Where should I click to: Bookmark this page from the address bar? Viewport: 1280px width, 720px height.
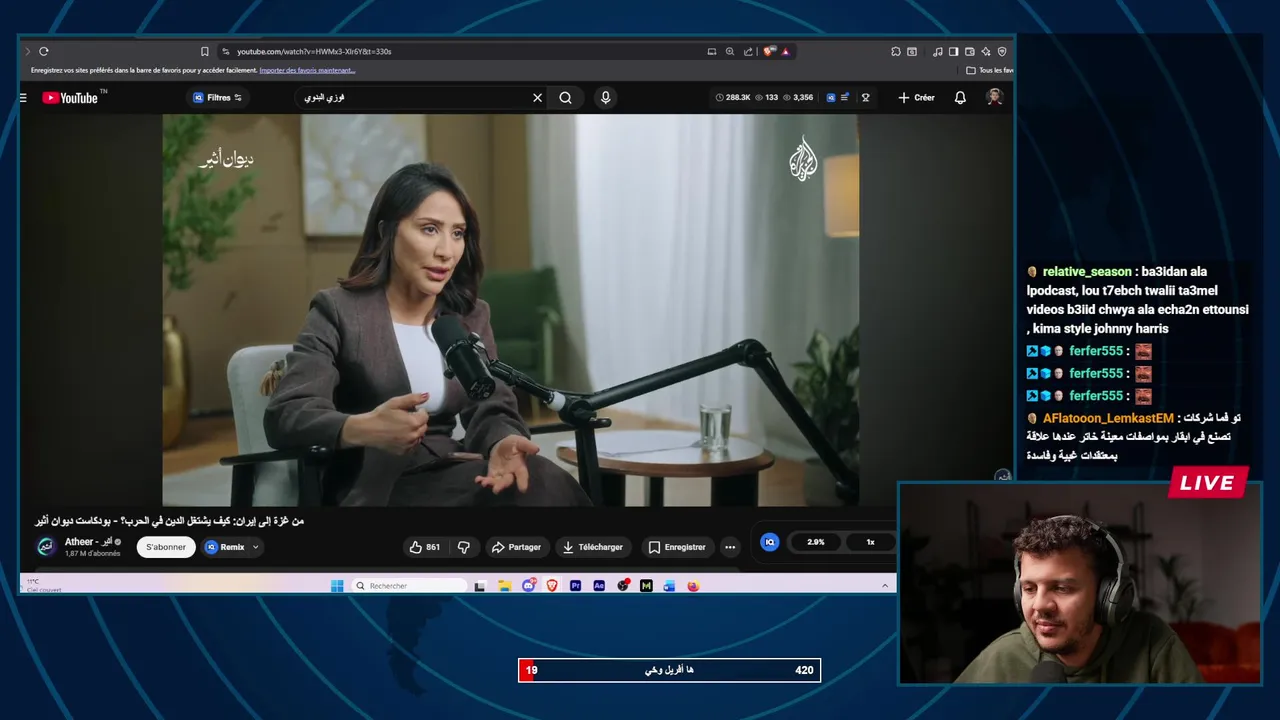(204, 51)
